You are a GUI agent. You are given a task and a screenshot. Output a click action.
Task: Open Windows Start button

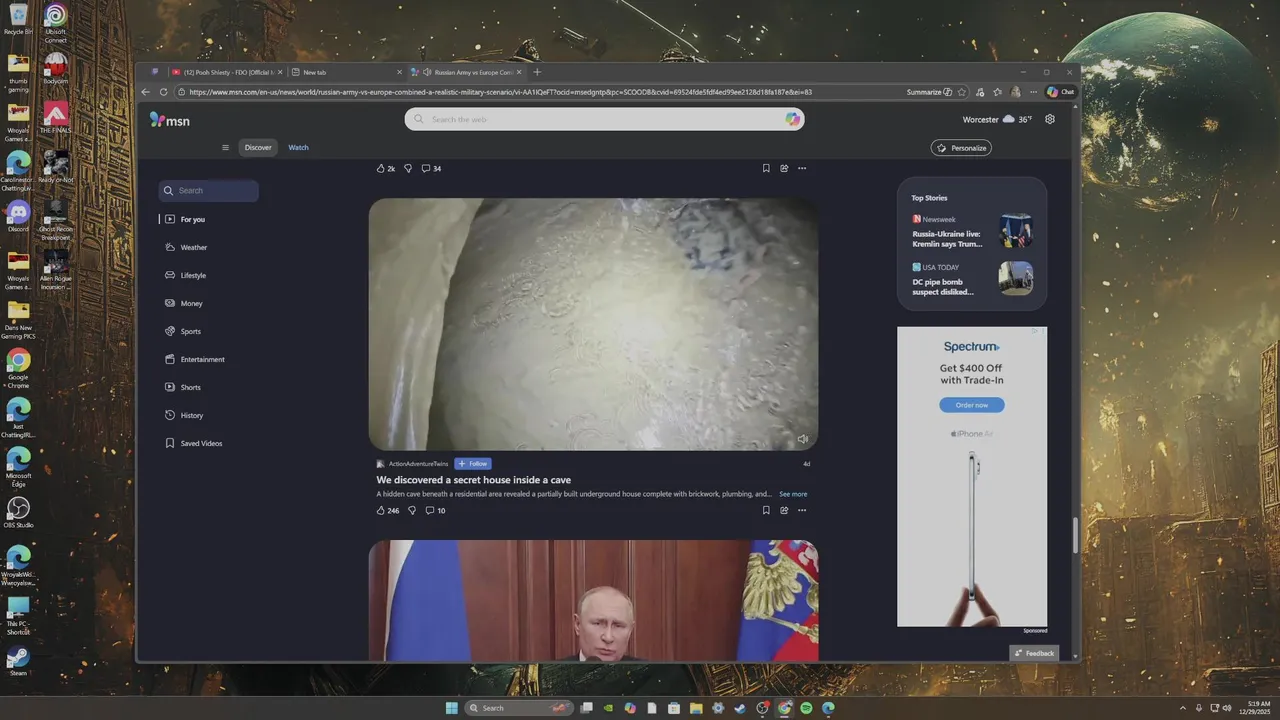coord(451,708)
